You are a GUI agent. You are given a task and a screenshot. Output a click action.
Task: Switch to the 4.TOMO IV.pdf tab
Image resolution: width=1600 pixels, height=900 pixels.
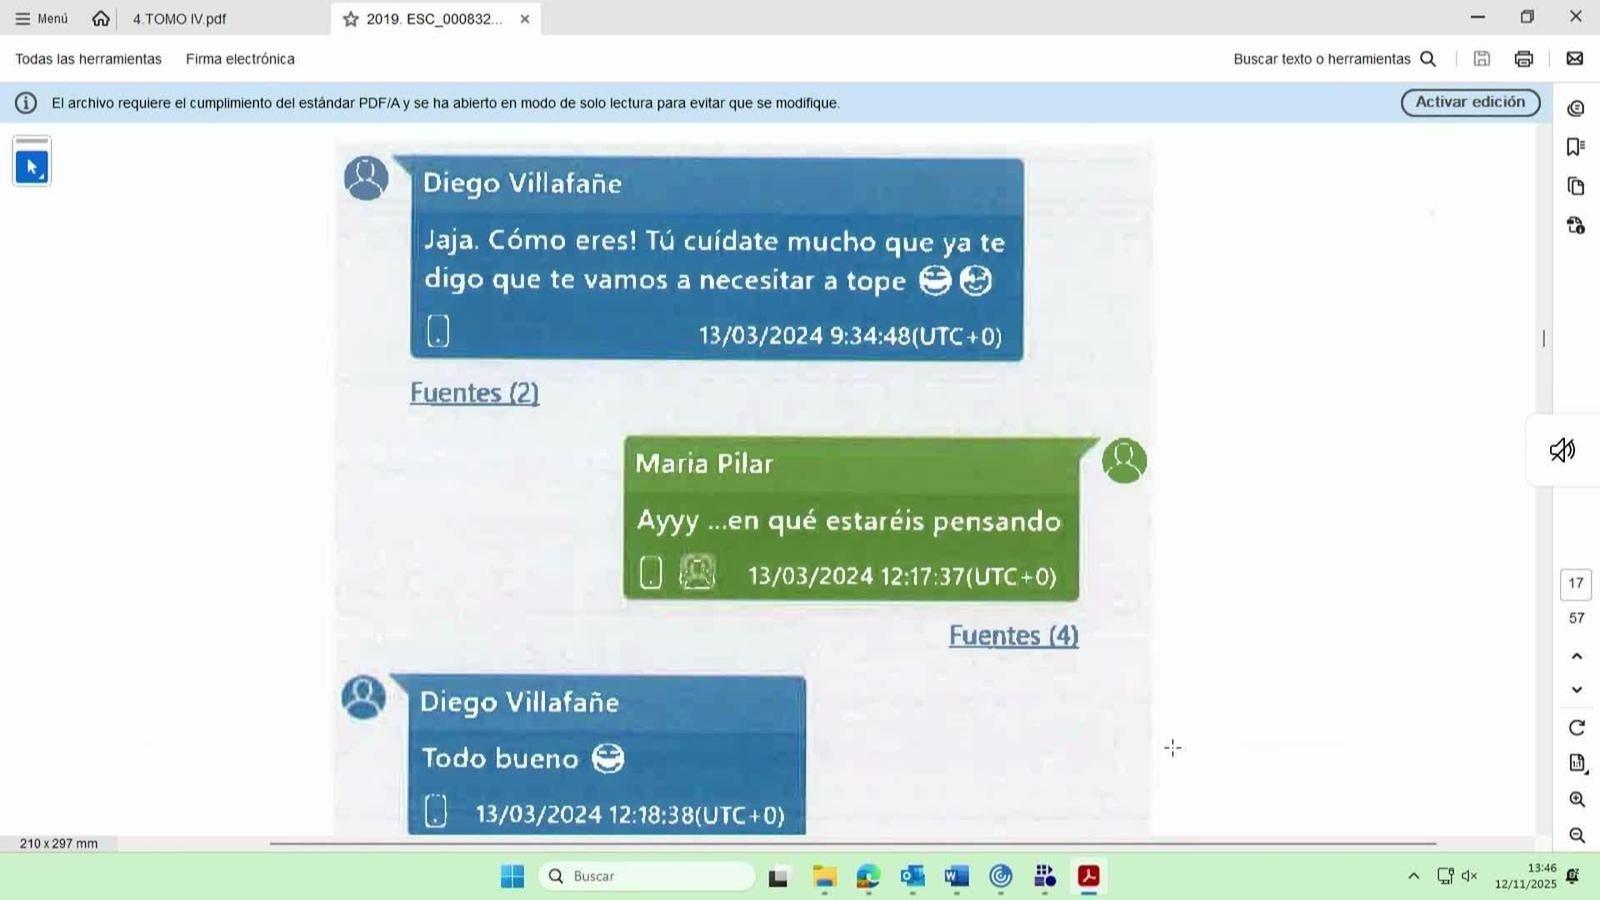click(180, 19)
